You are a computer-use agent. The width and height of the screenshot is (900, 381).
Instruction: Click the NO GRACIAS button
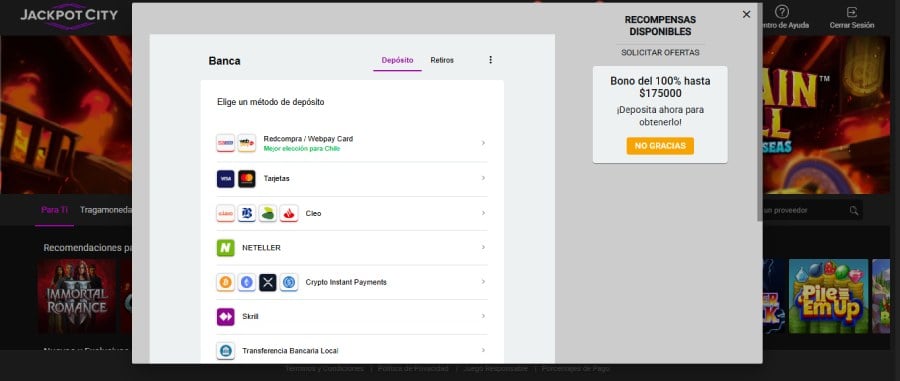[660, 146]
